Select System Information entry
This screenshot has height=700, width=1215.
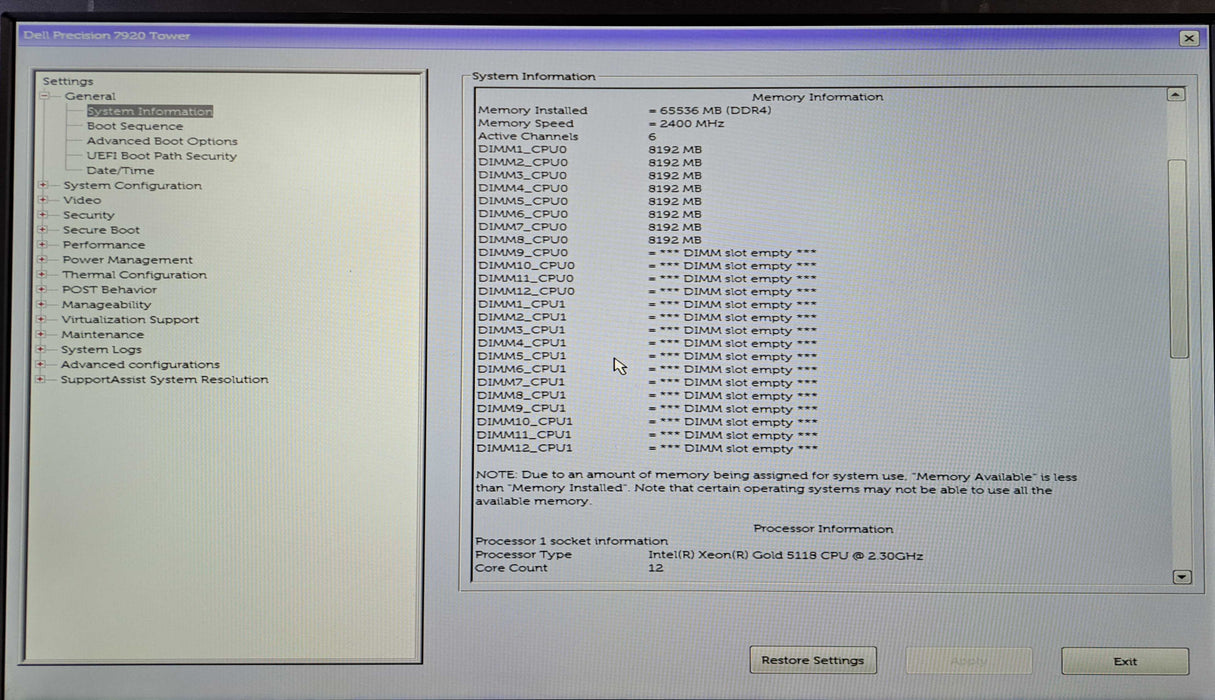click(149, 112)
